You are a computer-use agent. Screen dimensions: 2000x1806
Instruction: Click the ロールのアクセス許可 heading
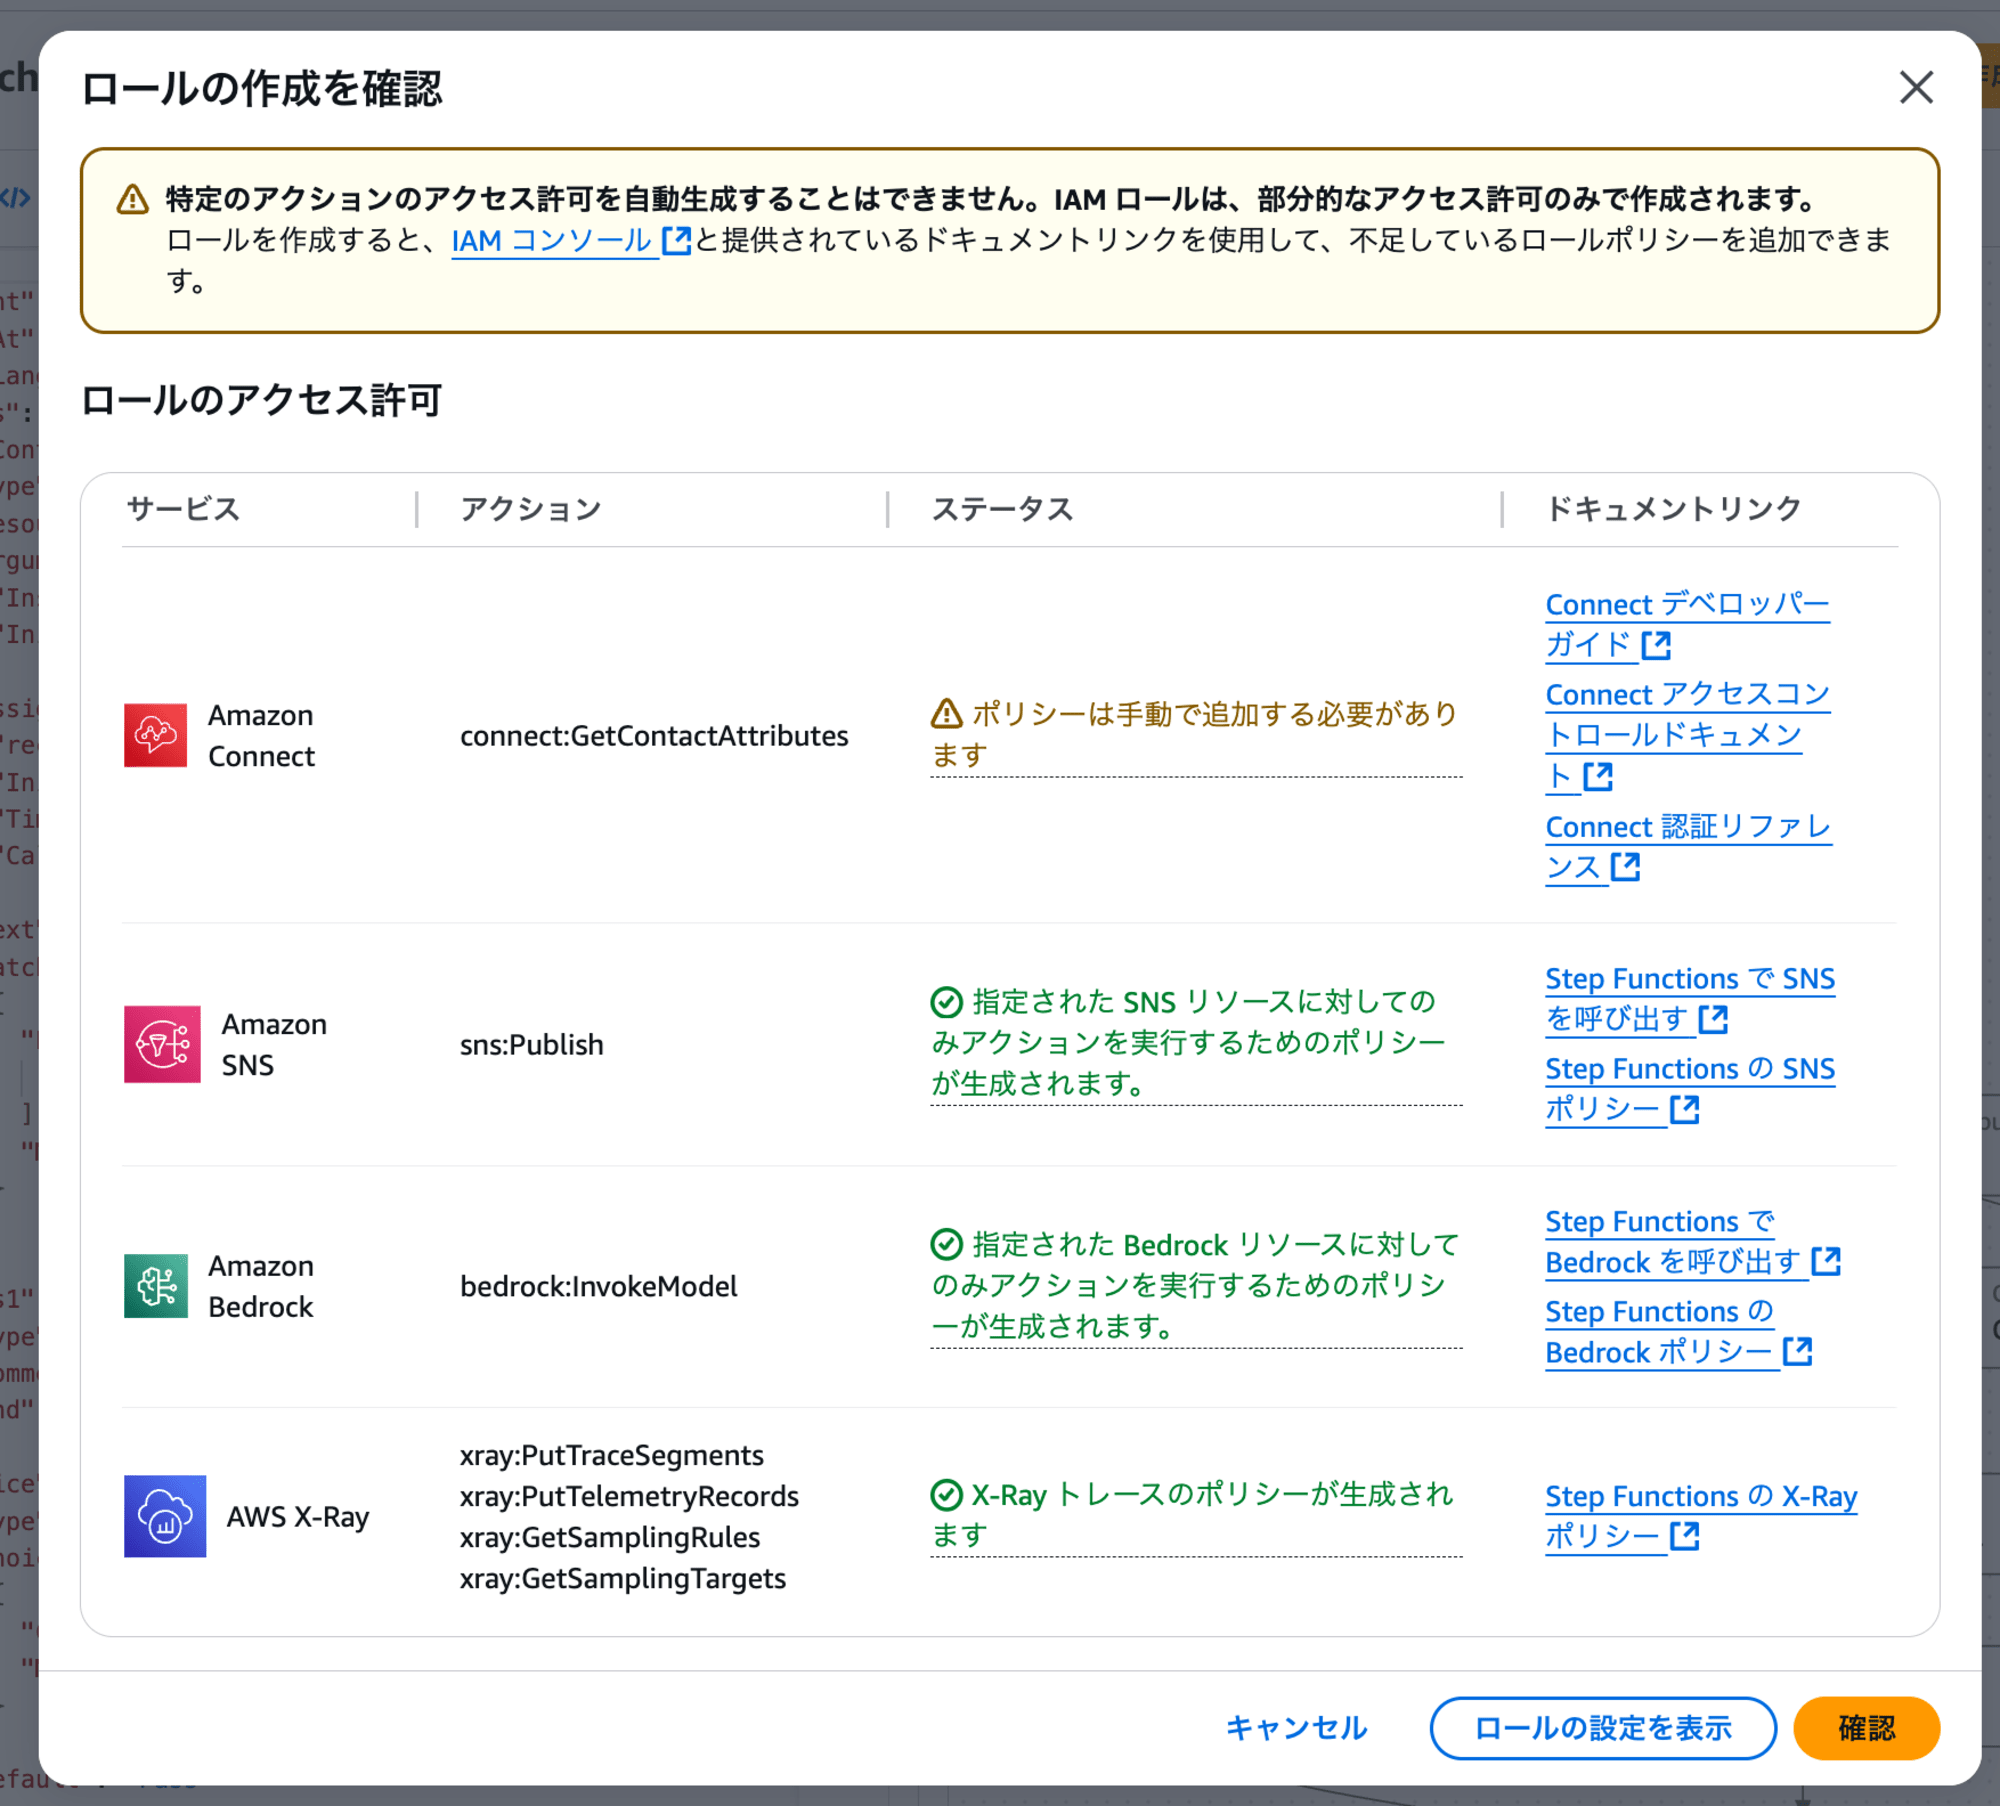pos(261,400)
